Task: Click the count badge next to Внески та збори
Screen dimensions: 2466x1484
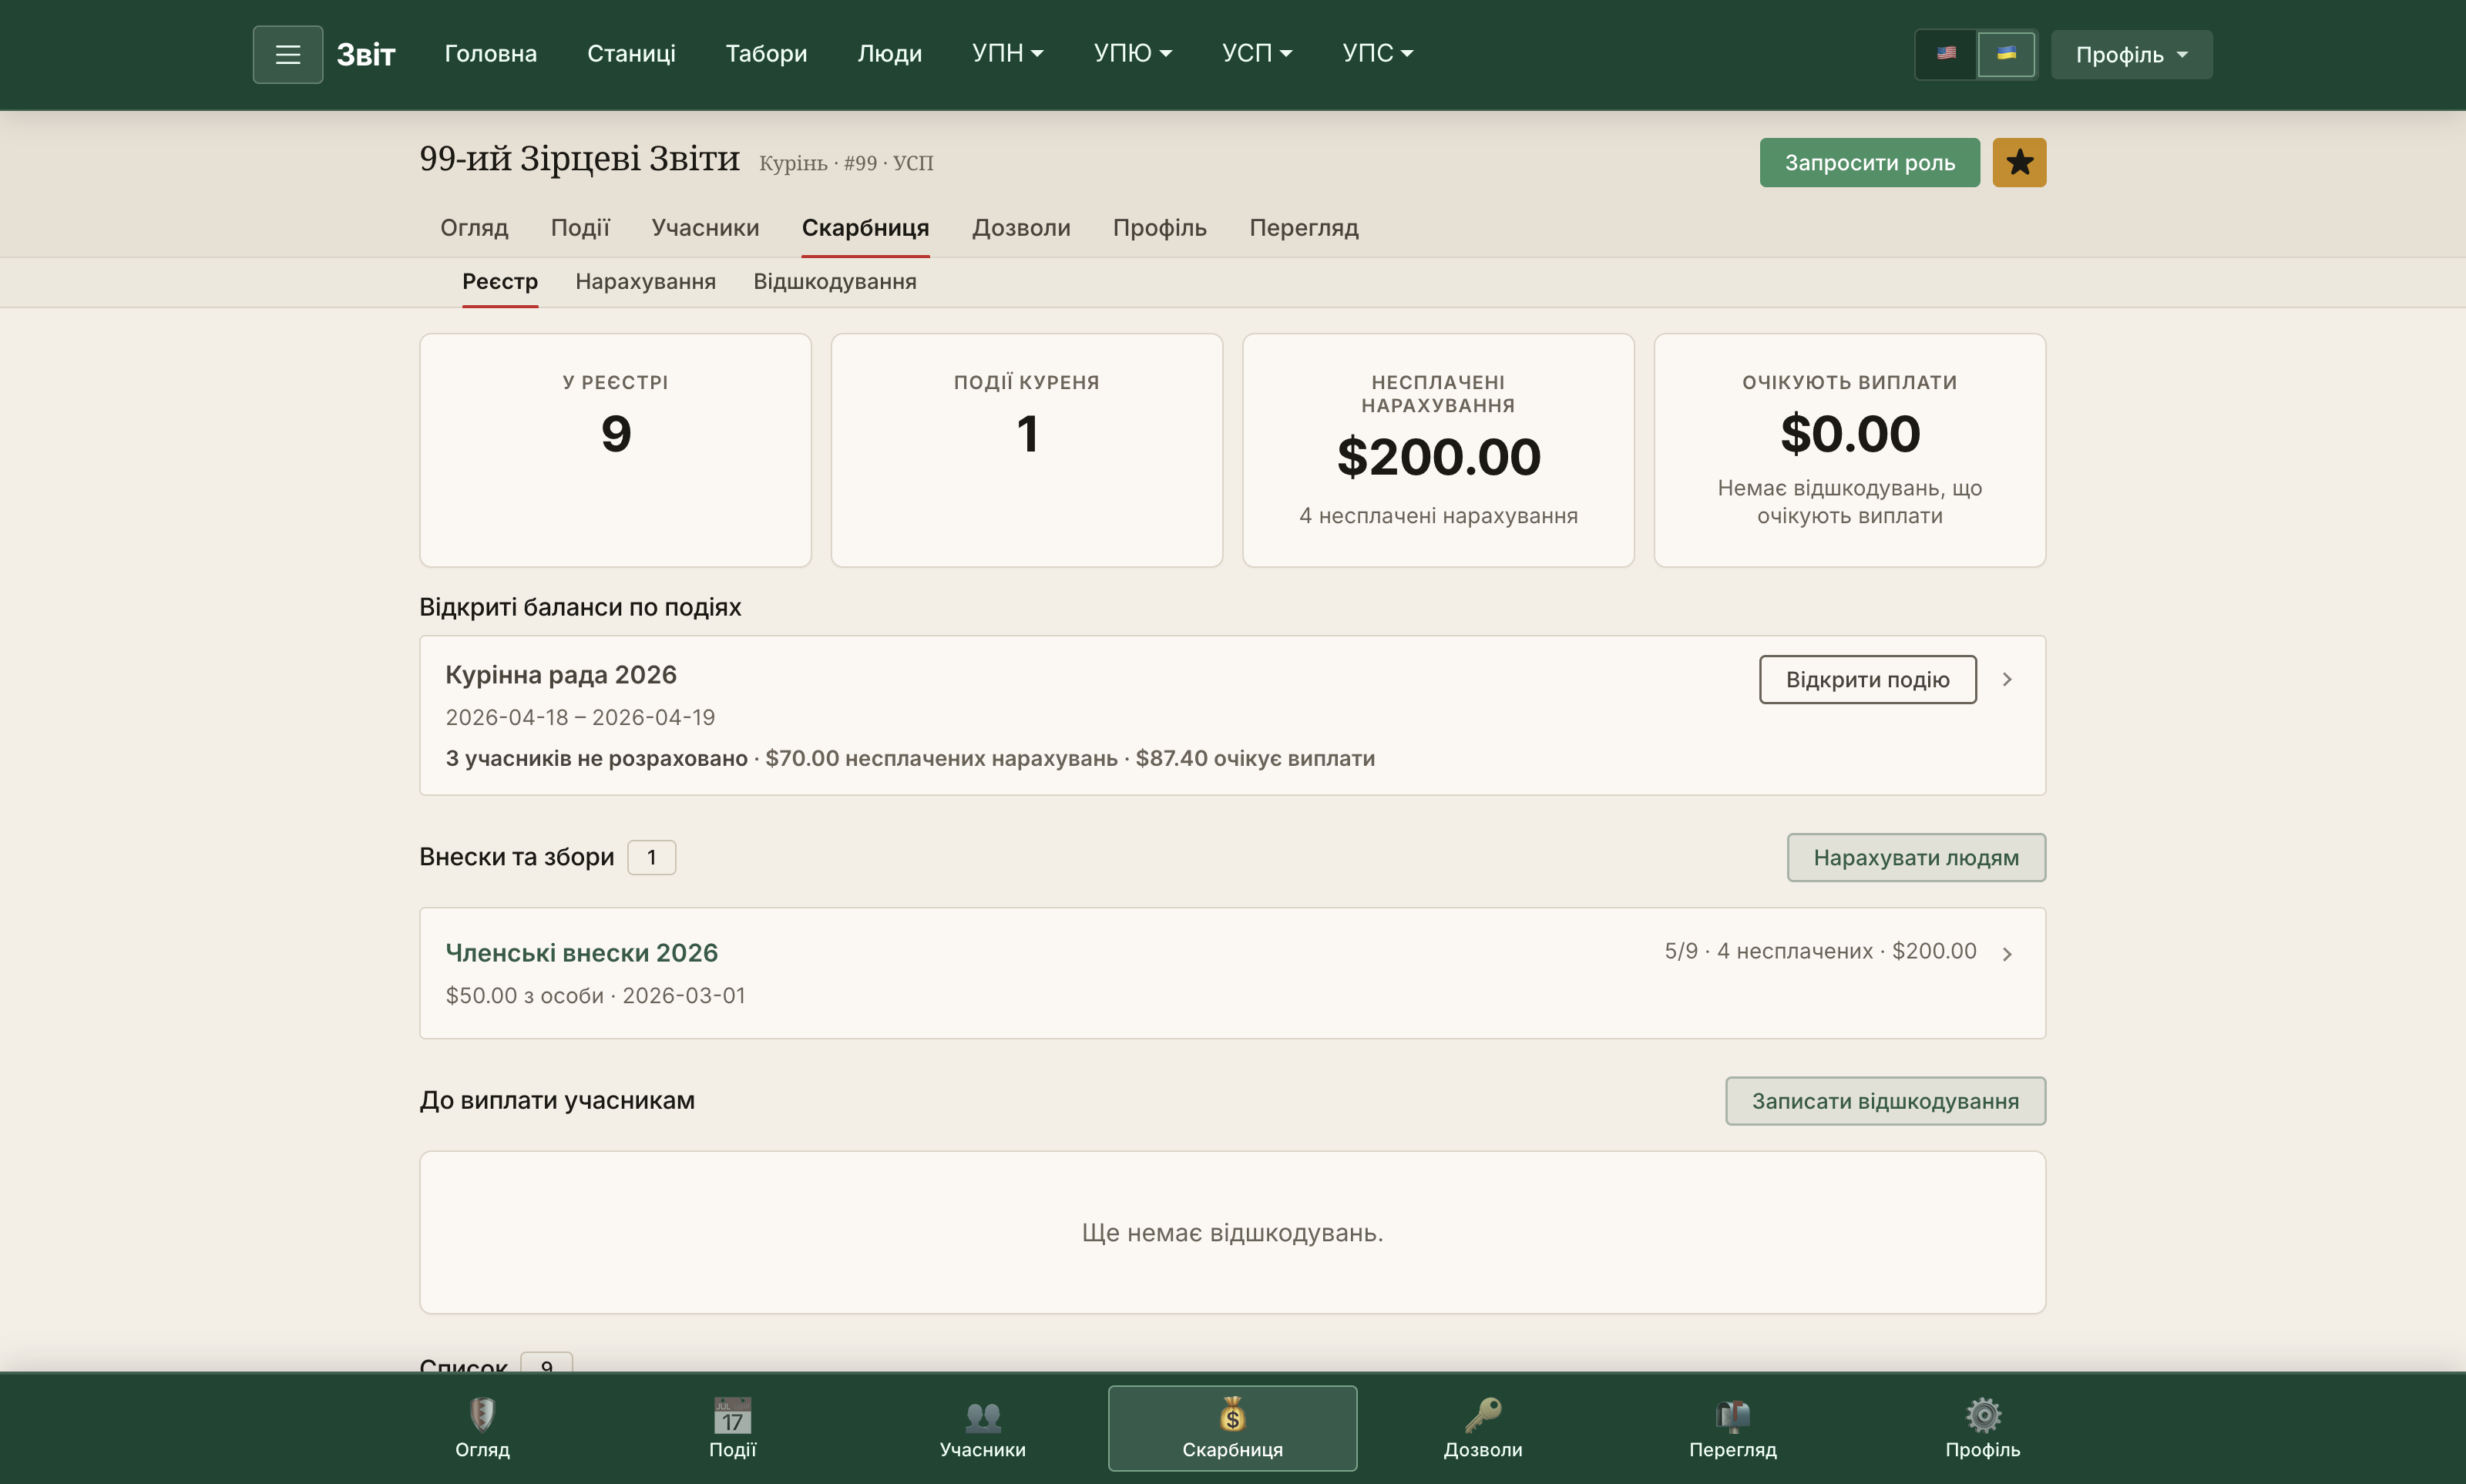Action: (x=651, y=857)
